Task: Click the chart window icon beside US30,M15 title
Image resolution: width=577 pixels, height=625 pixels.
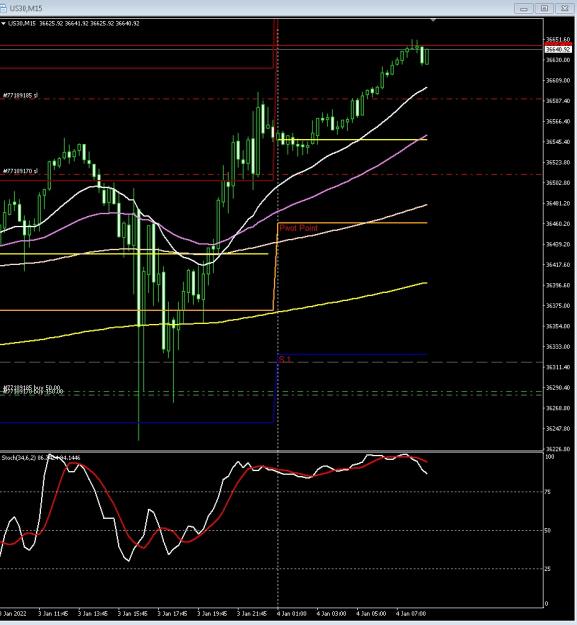Action: click(3, 8)
